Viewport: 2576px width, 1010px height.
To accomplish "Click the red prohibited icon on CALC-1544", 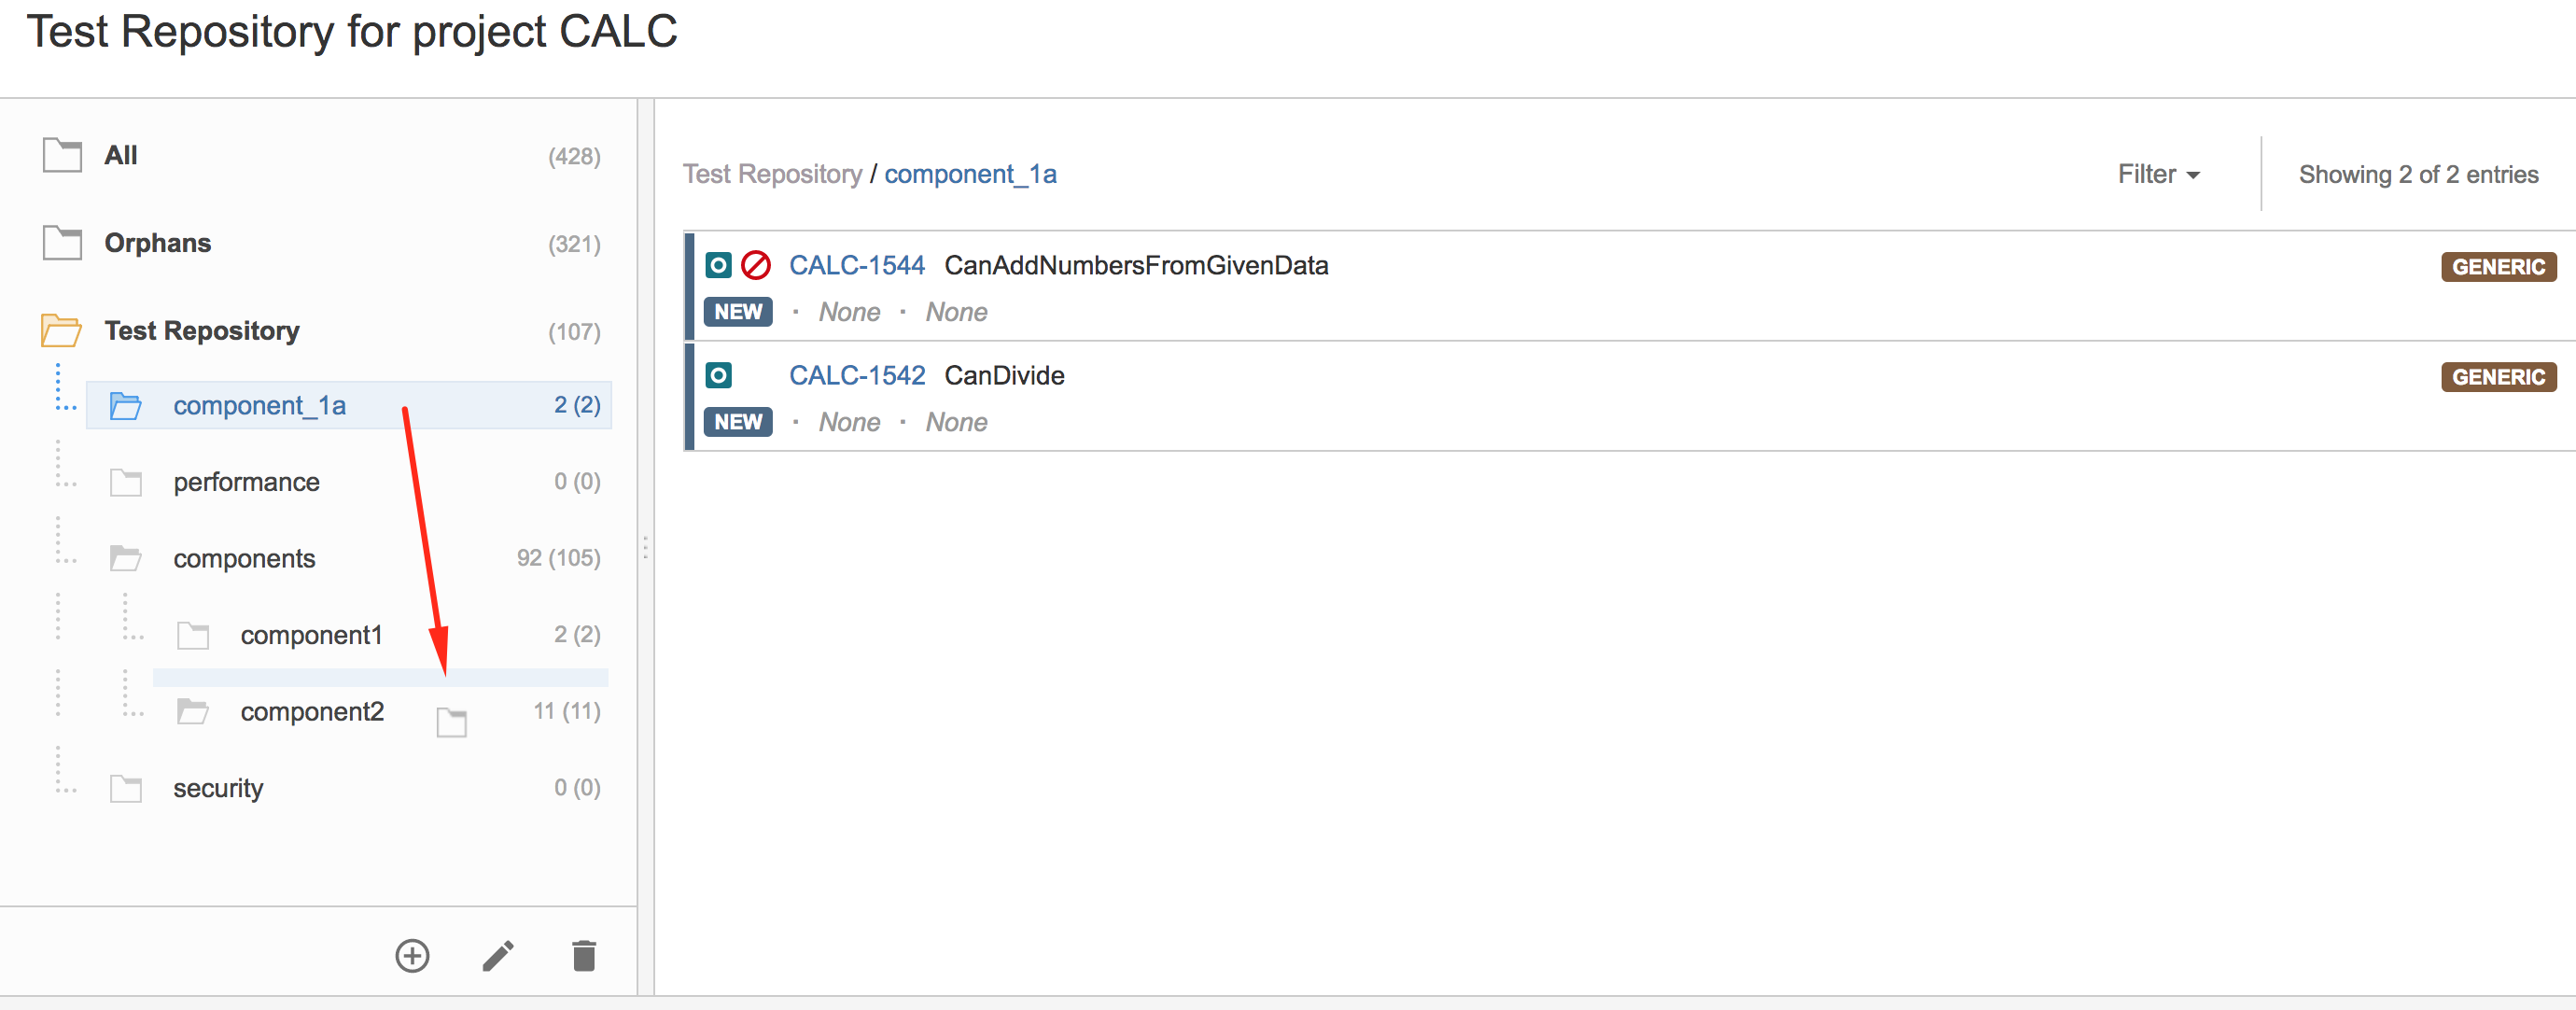I will 756,265.
